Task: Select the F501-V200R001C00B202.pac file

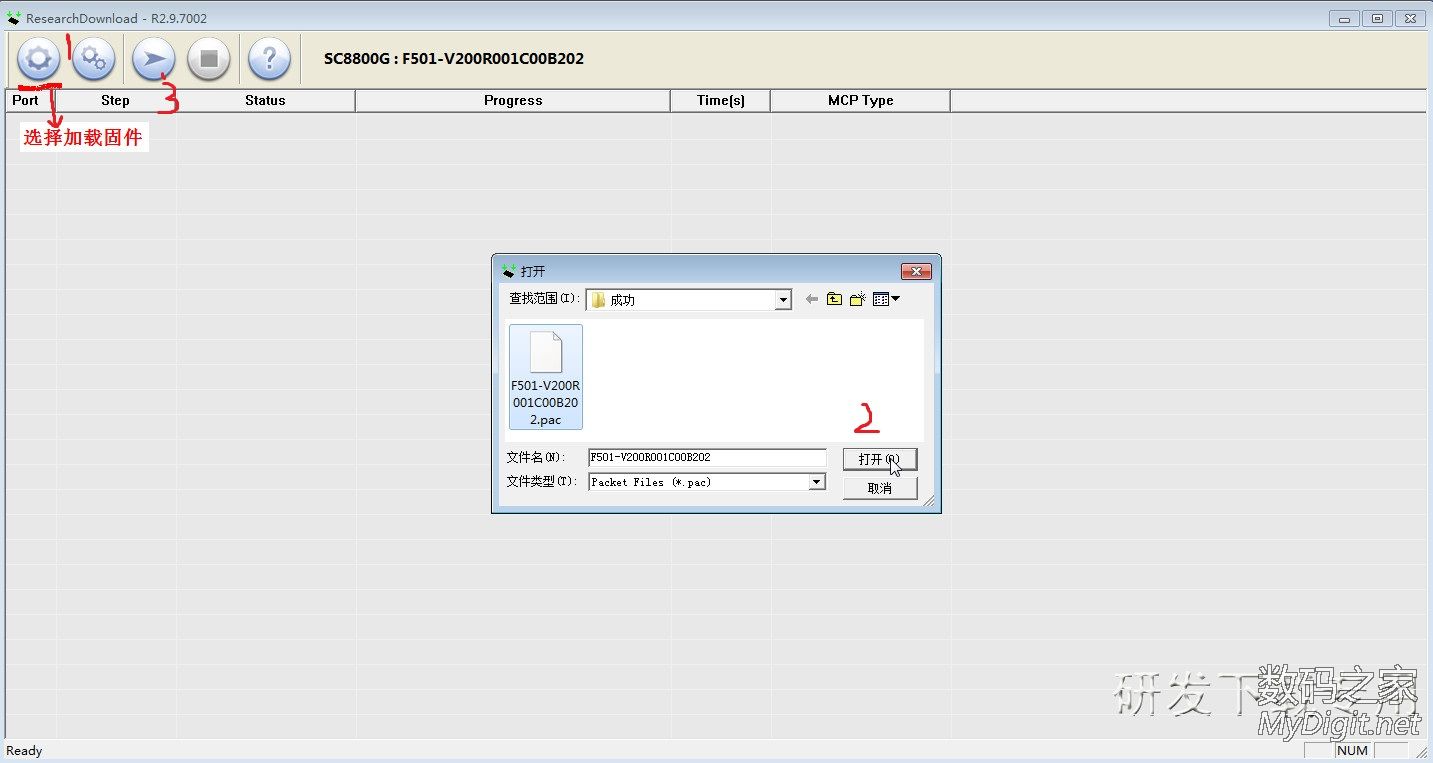Action: click(546, 377)
